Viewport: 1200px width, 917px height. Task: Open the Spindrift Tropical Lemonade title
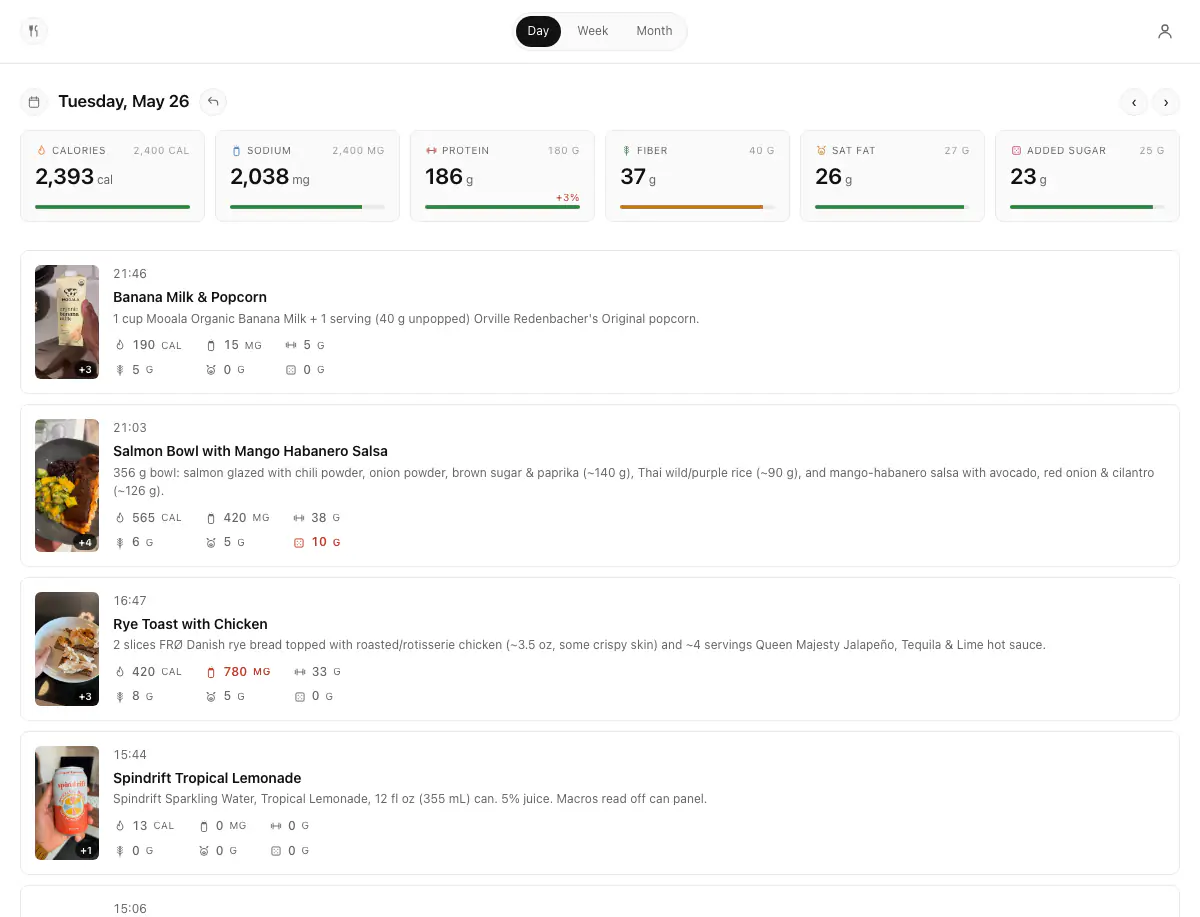pos(207,778)
